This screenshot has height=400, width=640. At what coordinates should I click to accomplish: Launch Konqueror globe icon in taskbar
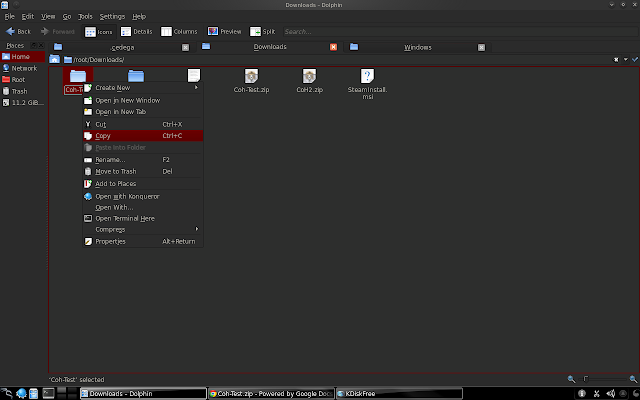coord(21,393)
